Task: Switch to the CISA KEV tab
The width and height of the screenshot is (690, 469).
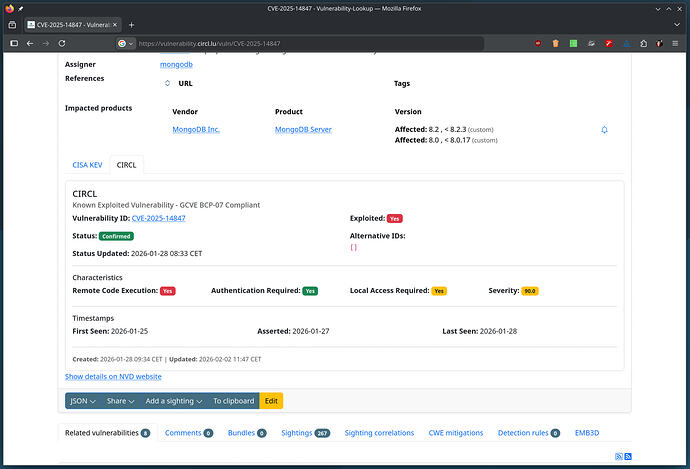Action: coord(87,165)
